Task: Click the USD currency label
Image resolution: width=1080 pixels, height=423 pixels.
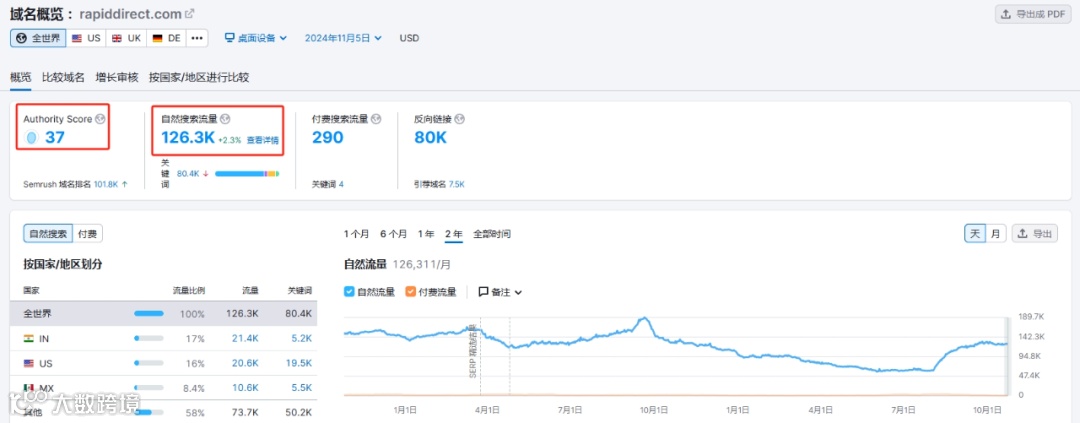Action: click(x=409, y=38)
